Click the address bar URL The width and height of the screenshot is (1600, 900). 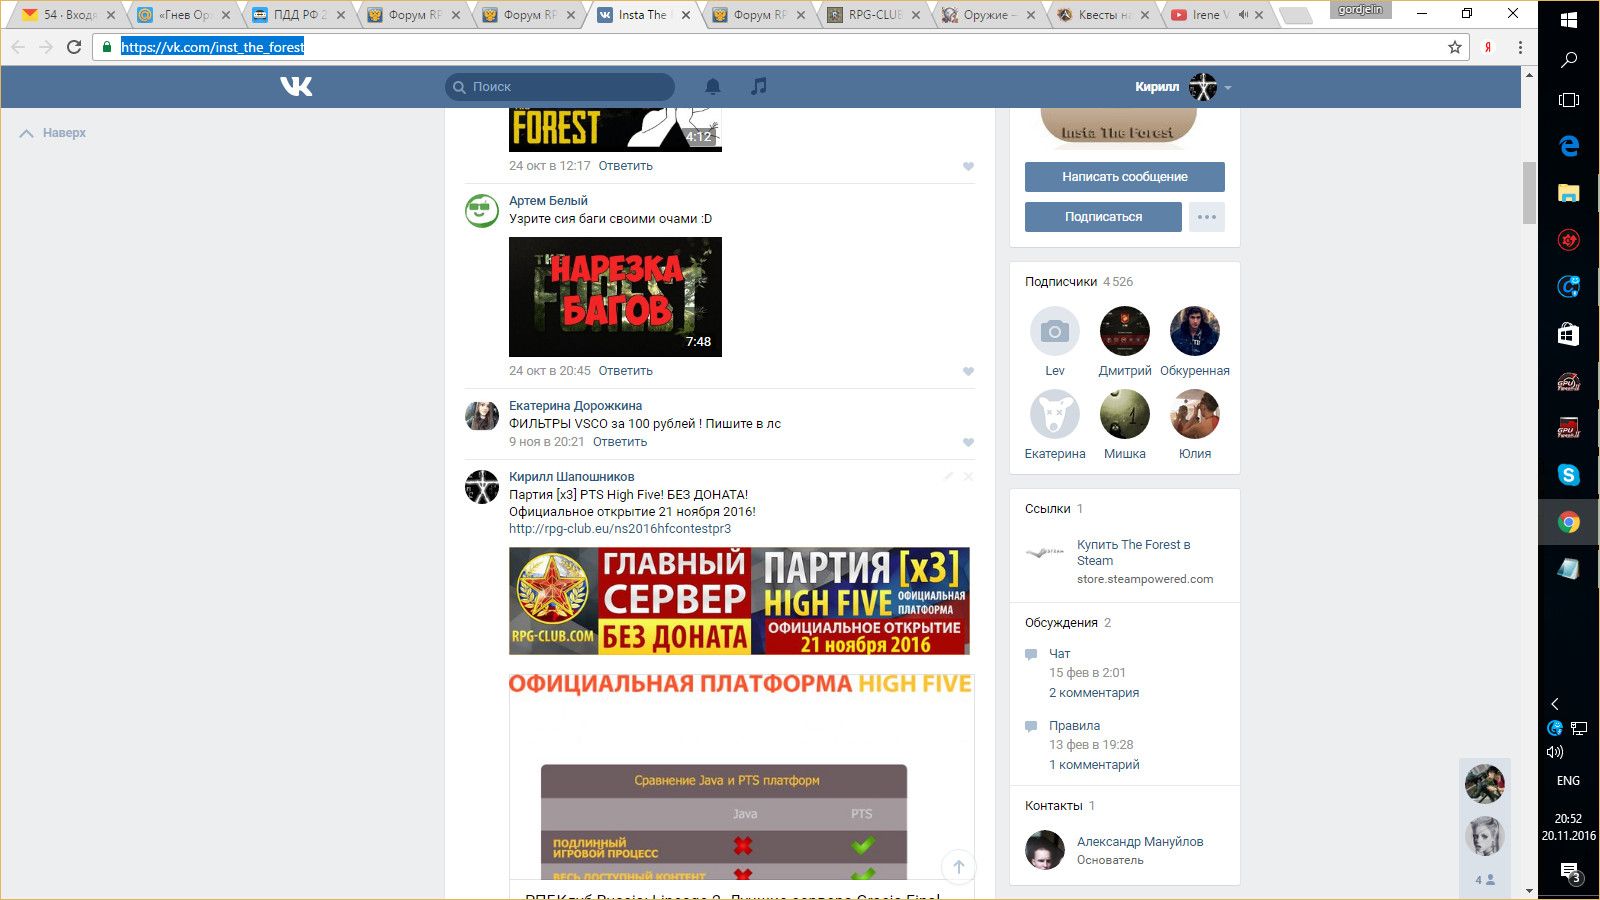[212, 47]
